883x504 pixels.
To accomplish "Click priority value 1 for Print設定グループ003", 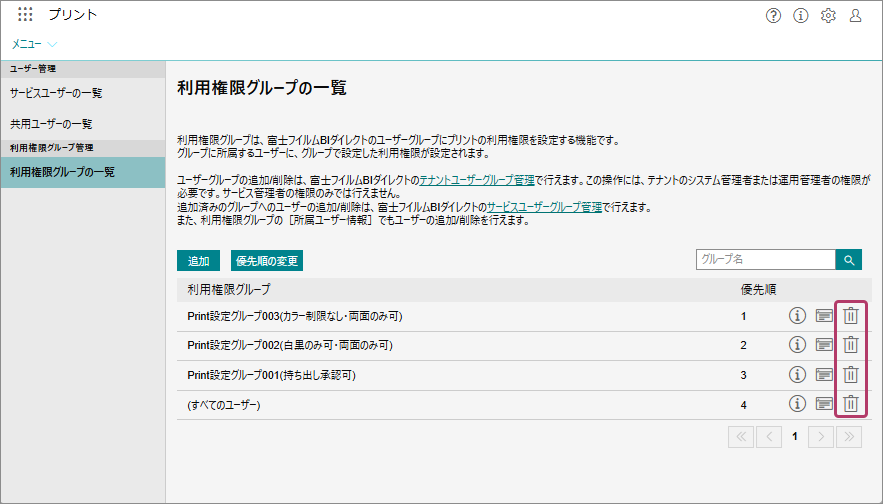I will click(743, 316).
